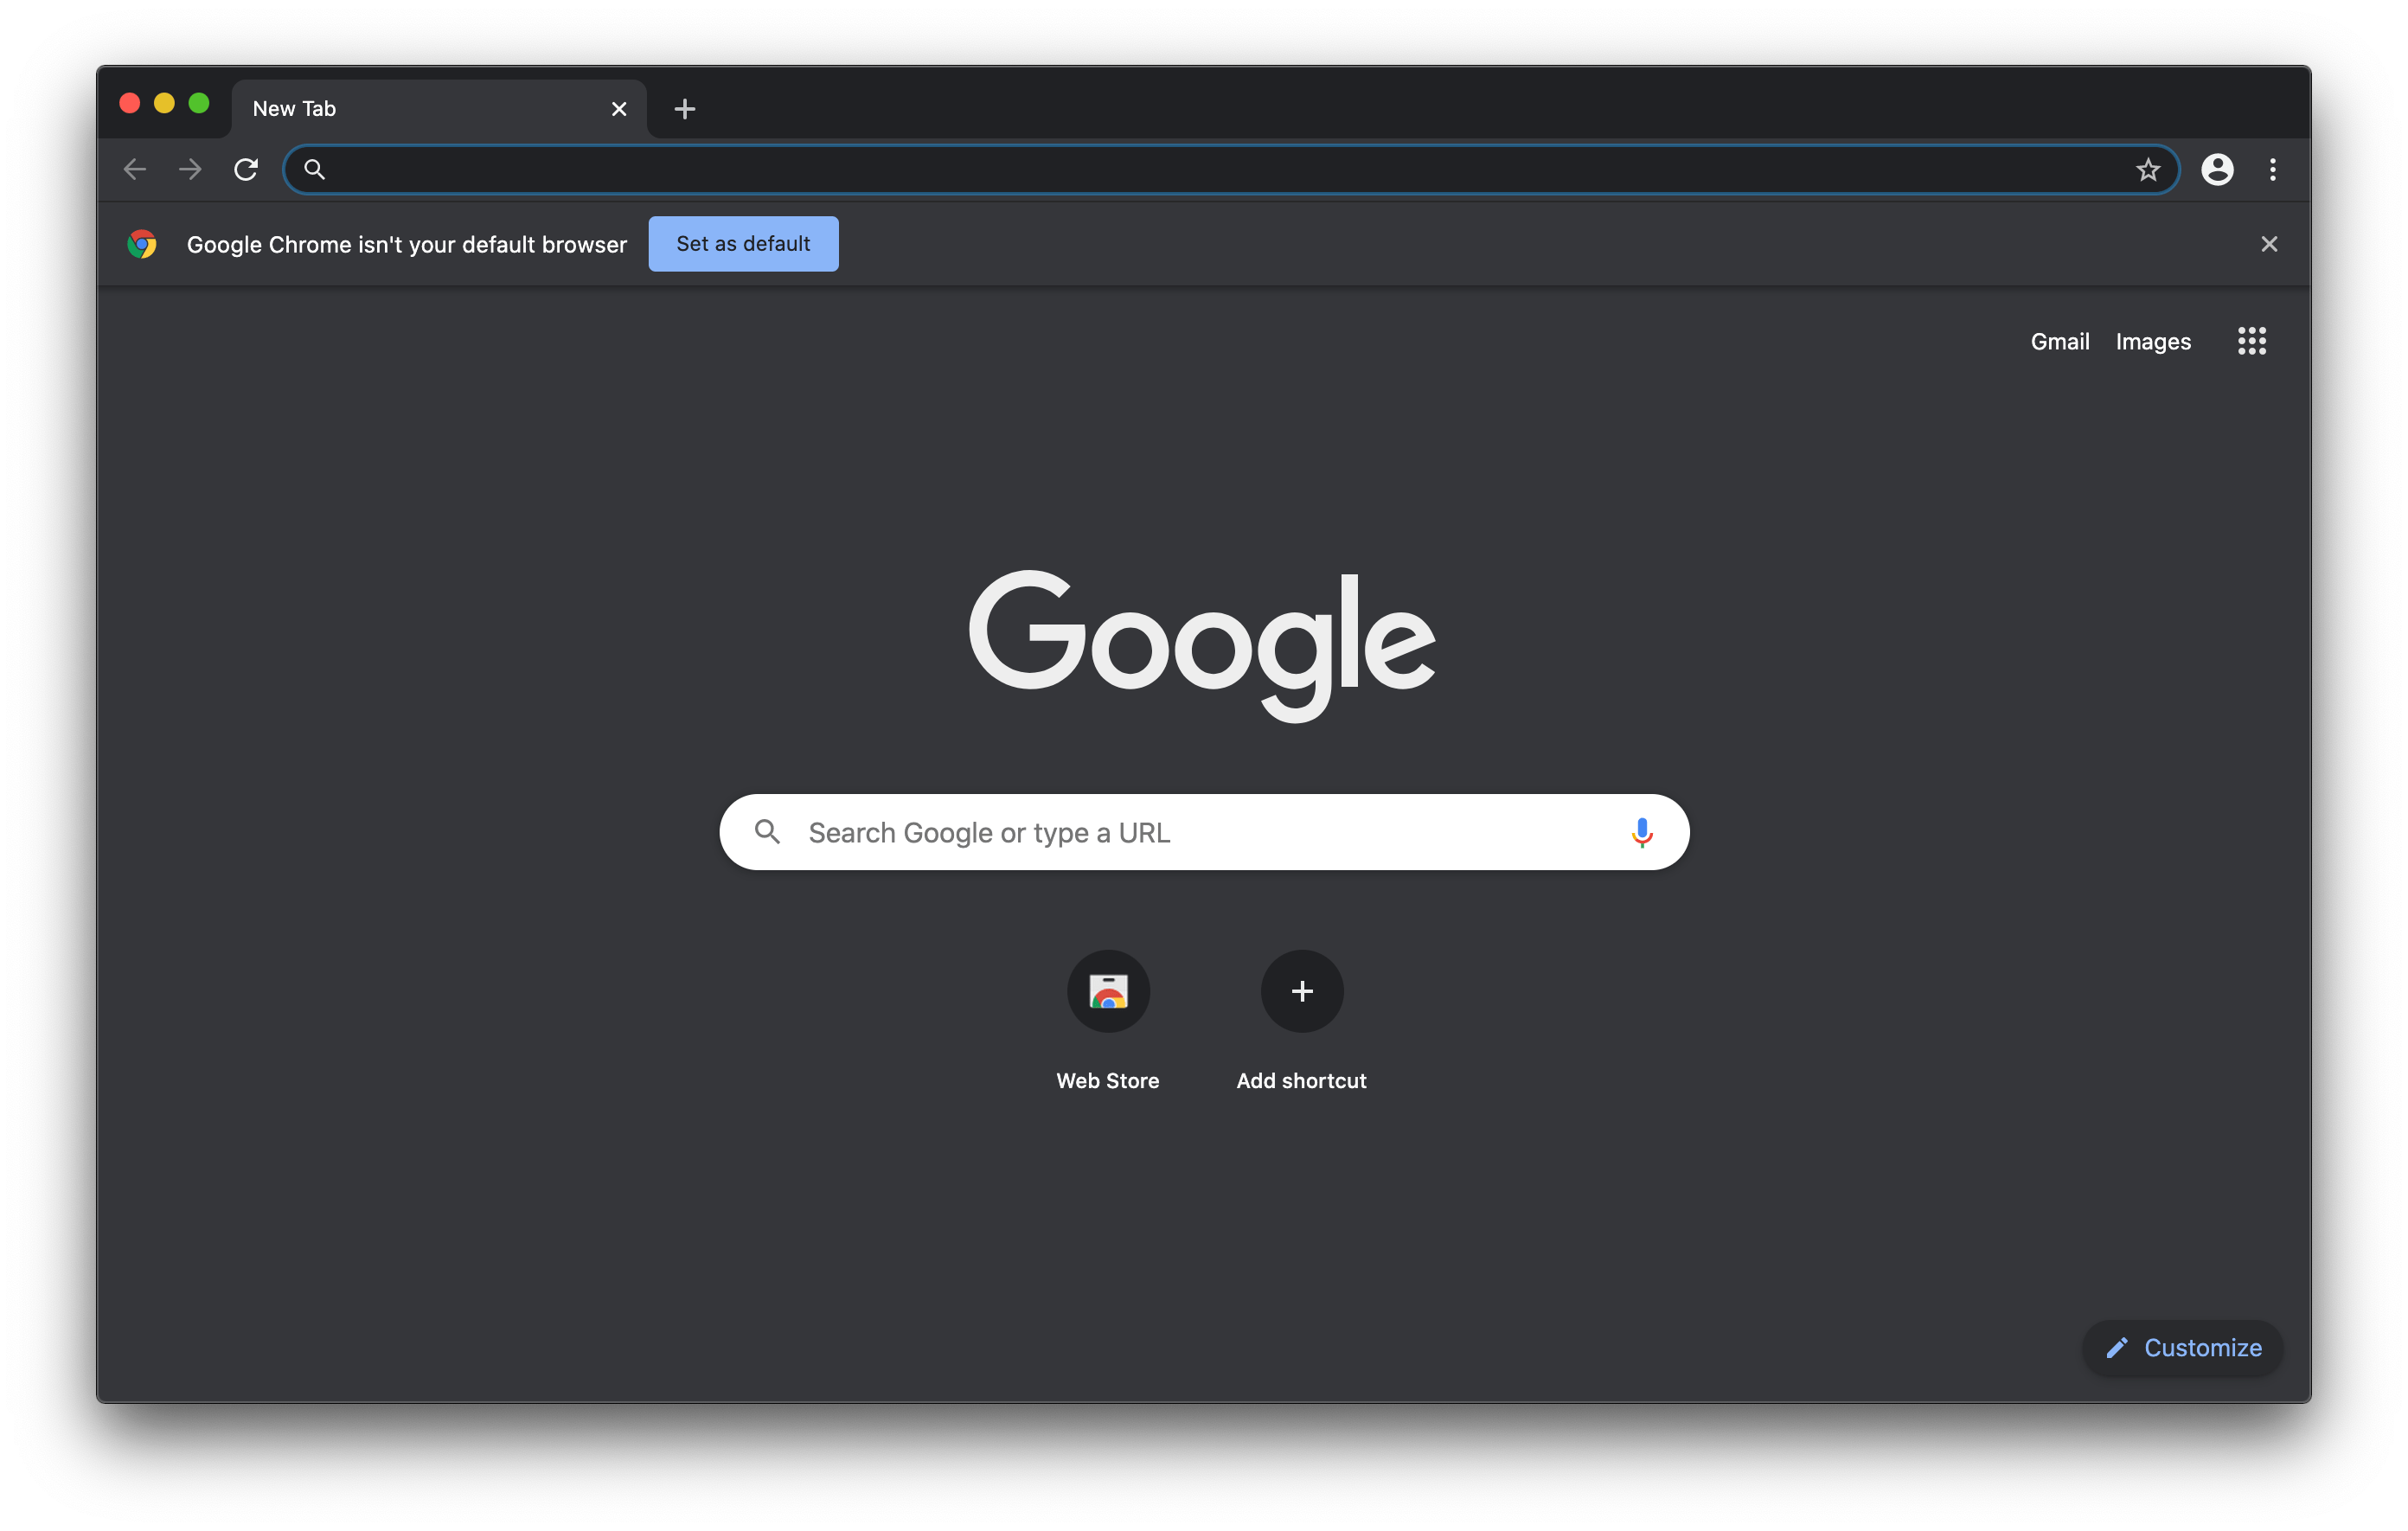Click the Customize button bottom right

tap(2181, 1345)
